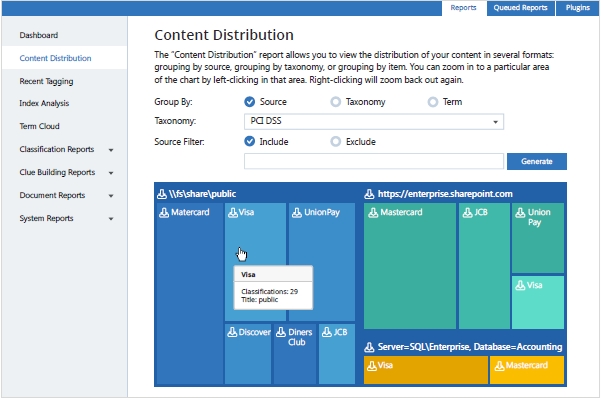Open the Index Analysis report link
Image resolution: width=601 pixels, height=400 pixels.
point(44,103)
